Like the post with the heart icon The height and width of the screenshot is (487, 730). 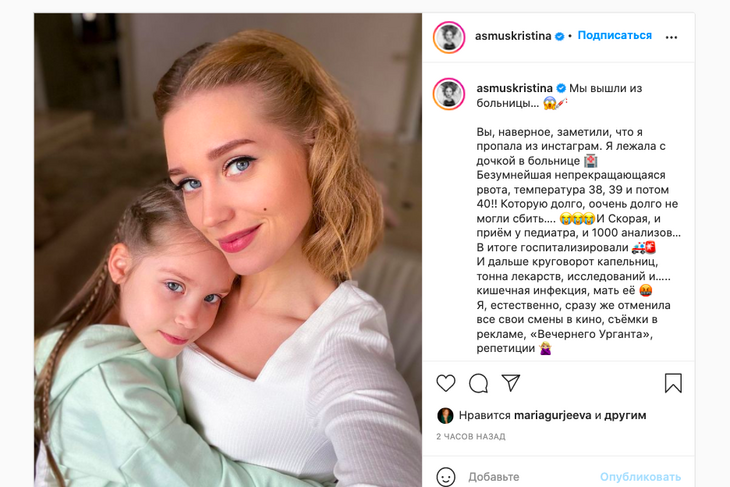click(x=446, y=383)
